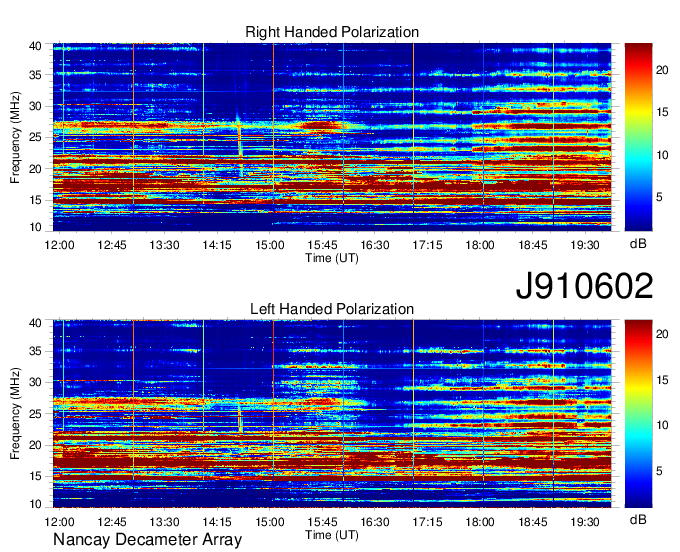This screenshot has height=552, width=680.
Task: Click the "25" frequency tick of Right Handed plot
Action: coord(35,138)
